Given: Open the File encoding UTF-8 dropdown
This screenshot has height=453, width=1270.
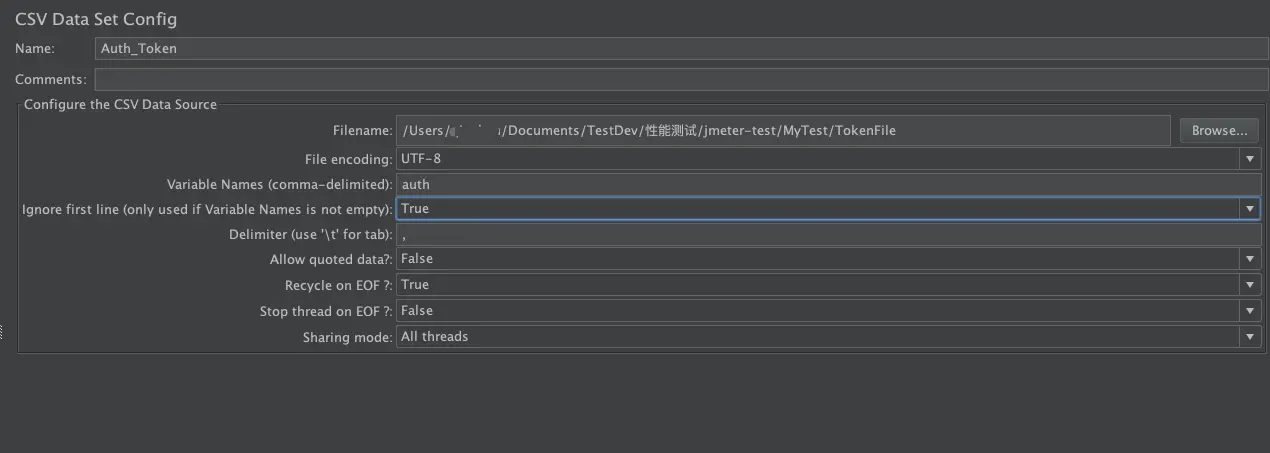Looking at the screenshot, I should [x=829, y=159].
